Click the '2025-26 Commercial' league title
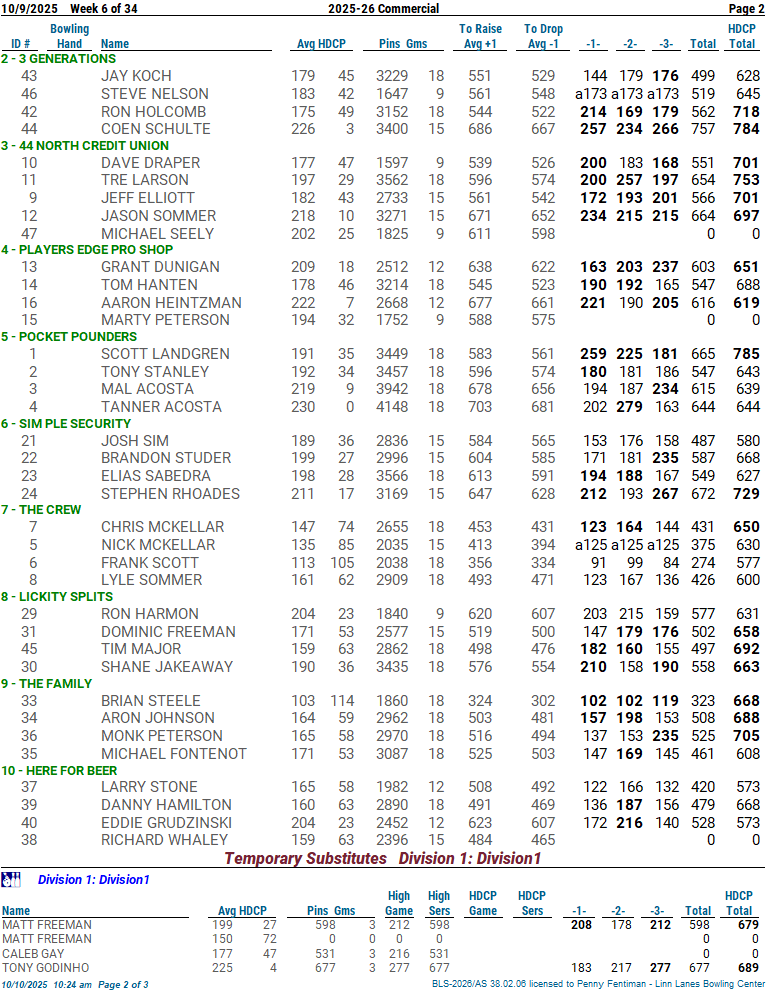Viewport: 768px width, 991px height. pyautogui.click(x=383, y=9)
